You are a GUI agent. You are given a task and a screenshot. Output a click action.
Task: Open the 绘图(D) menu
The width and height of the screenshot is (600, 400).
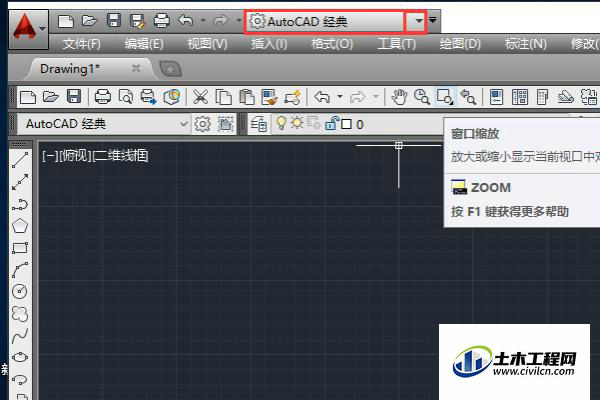pyautogui.click(x=460, y=44)
